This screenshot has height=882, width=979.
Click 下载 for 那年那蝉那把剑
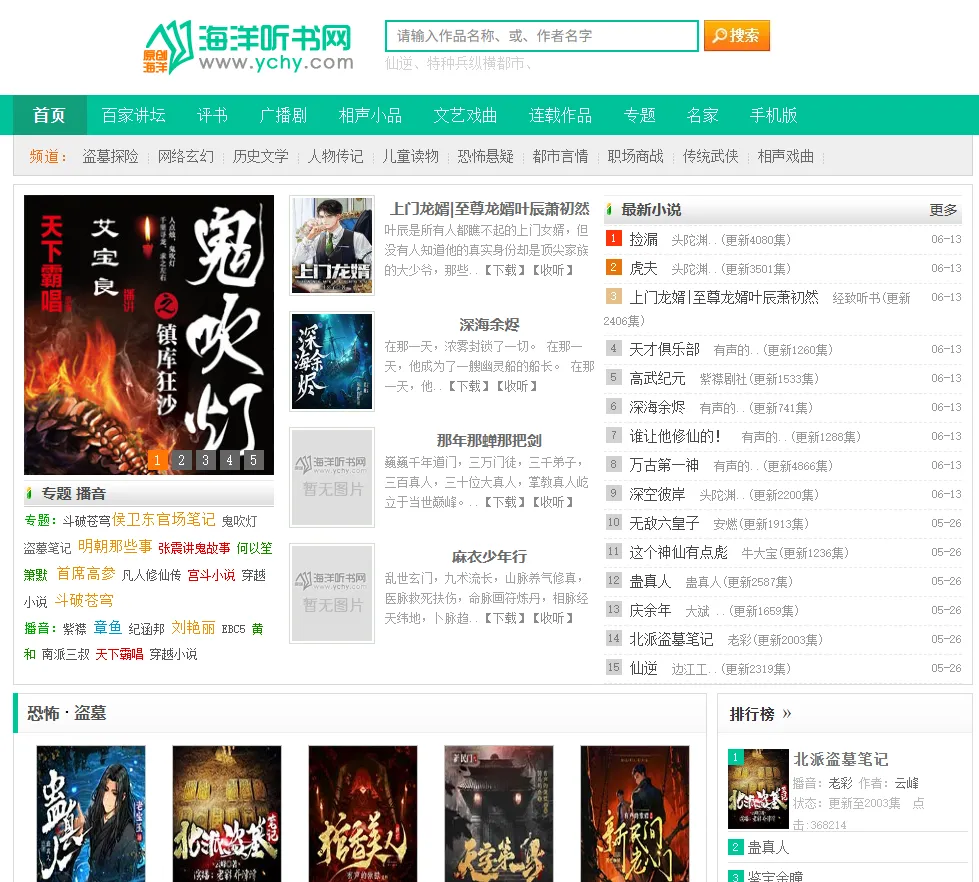point(504,502)
